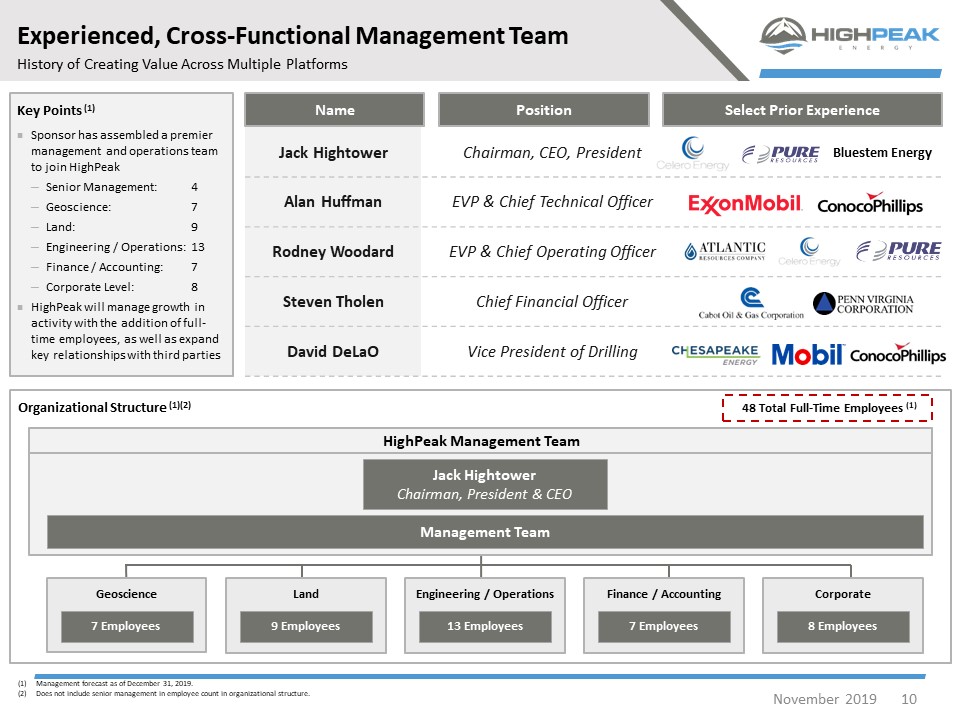Click "7 Employees" box under Geoscience
Image resolution: width=960 pixels, height=720 pixels.
pos(127,626)
